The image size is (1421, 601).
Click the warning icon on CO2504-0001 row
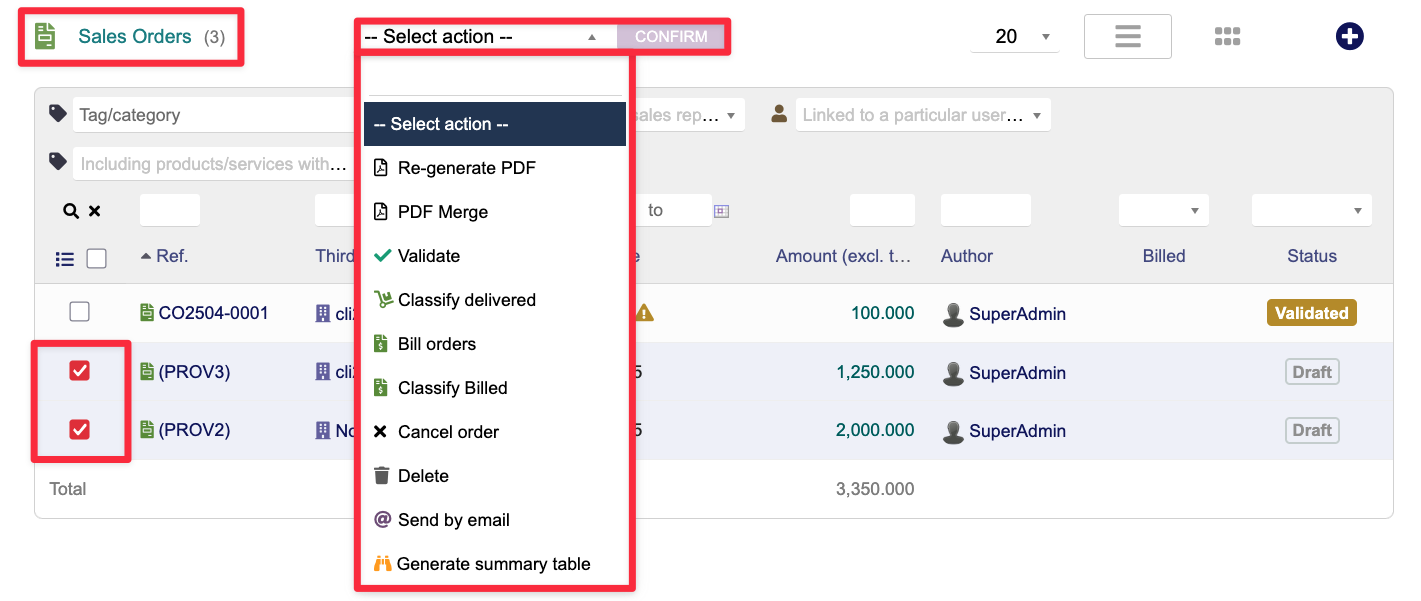pos(645,313)
